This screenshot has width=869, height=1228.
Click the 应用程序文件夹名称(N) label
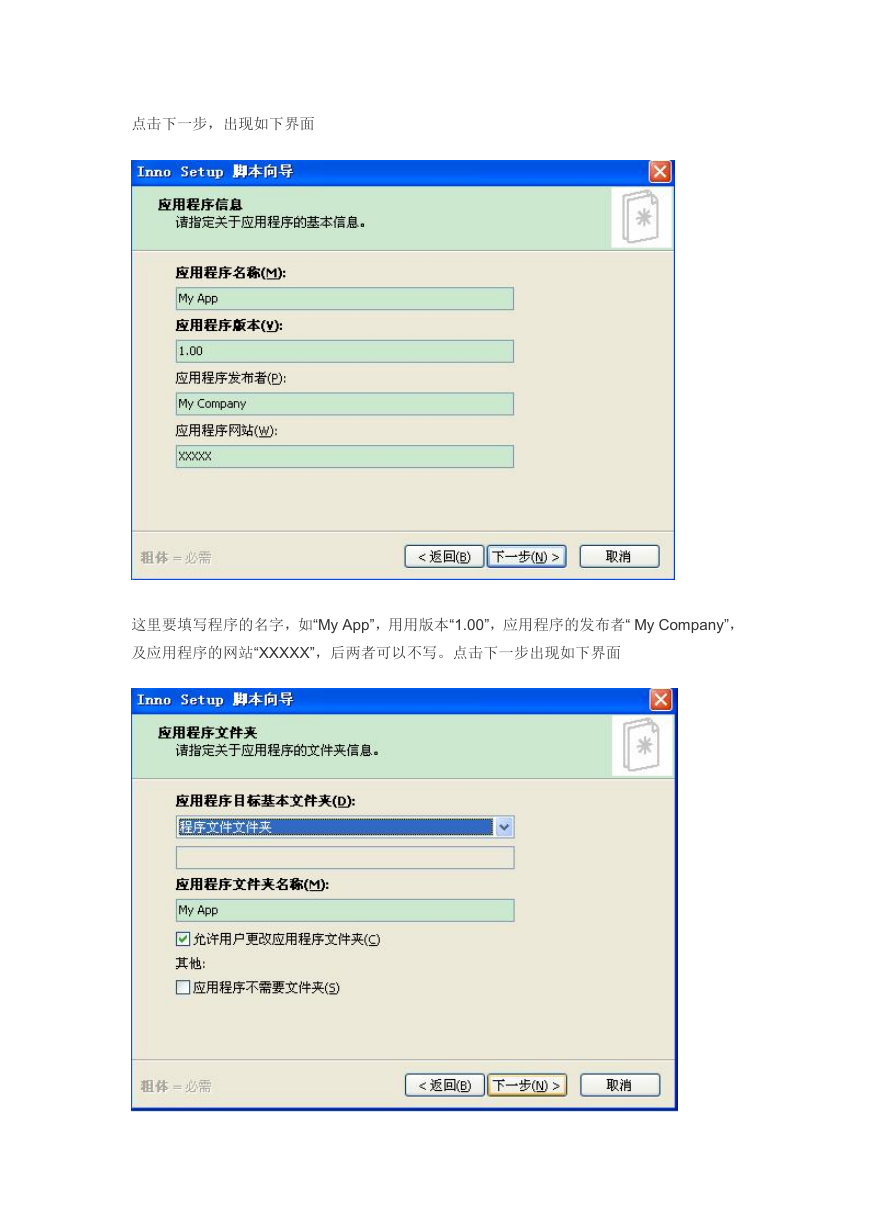(252, 884)
